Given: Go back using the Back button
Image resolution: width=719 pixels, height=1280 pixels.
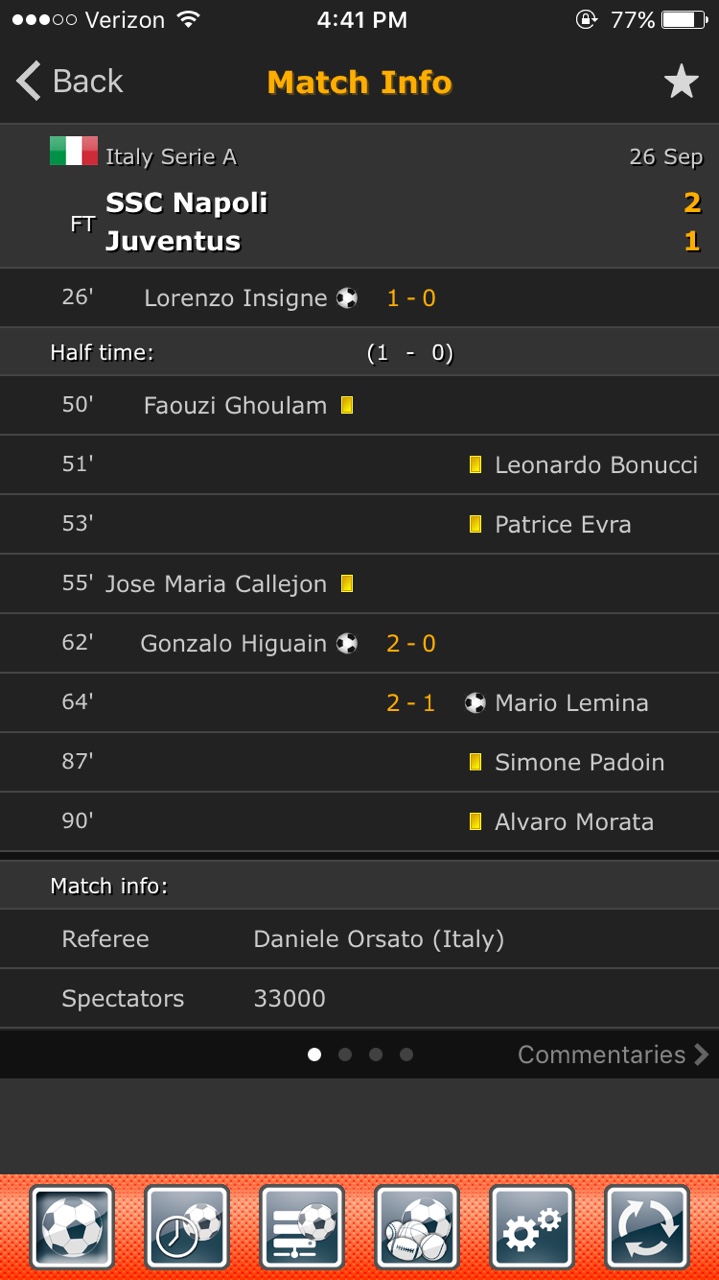Looking at the screenshot, I should (70, 81).
